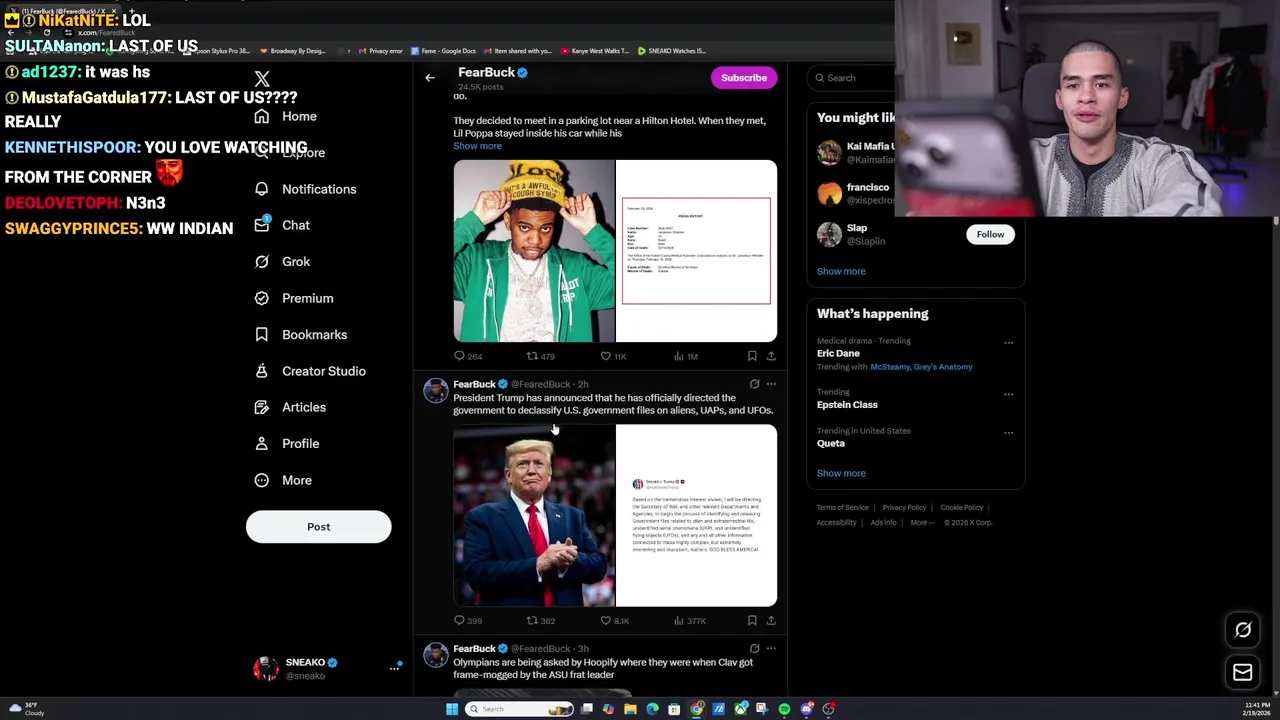Click the Creator Studio icon
This screenshot has height=720, width=1280.
tap(262, 371)
